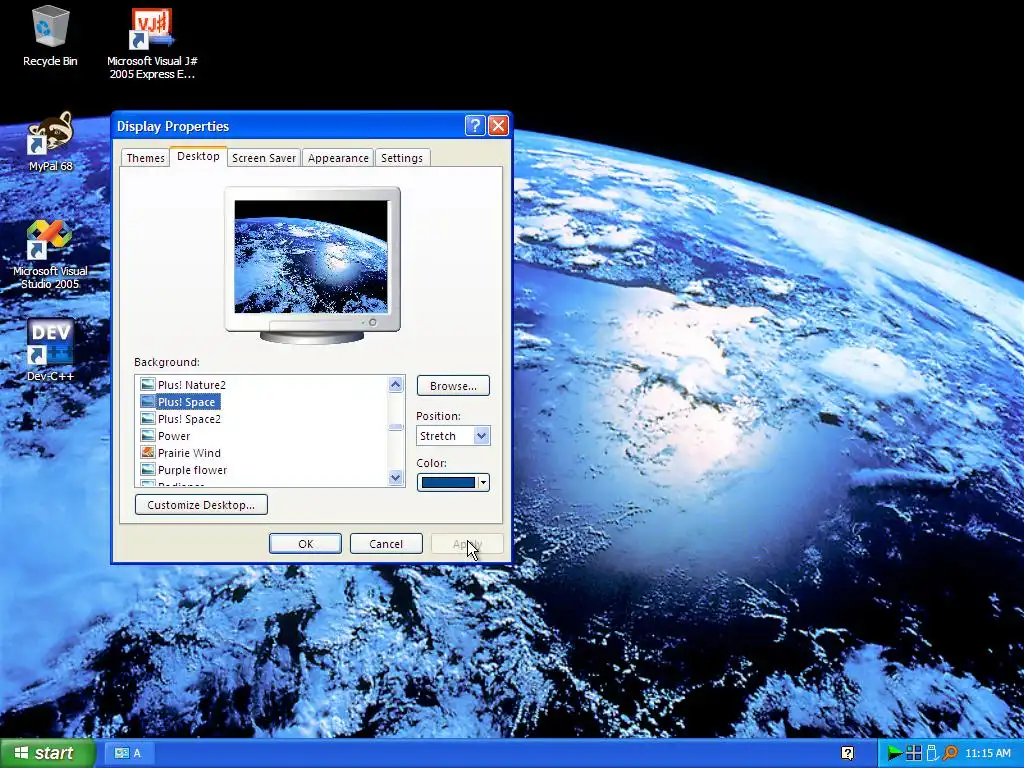Viewport: 1024px width, 768px height.
Task: Choose Plus! Nature2 background entry
Action: pos(191,385)
